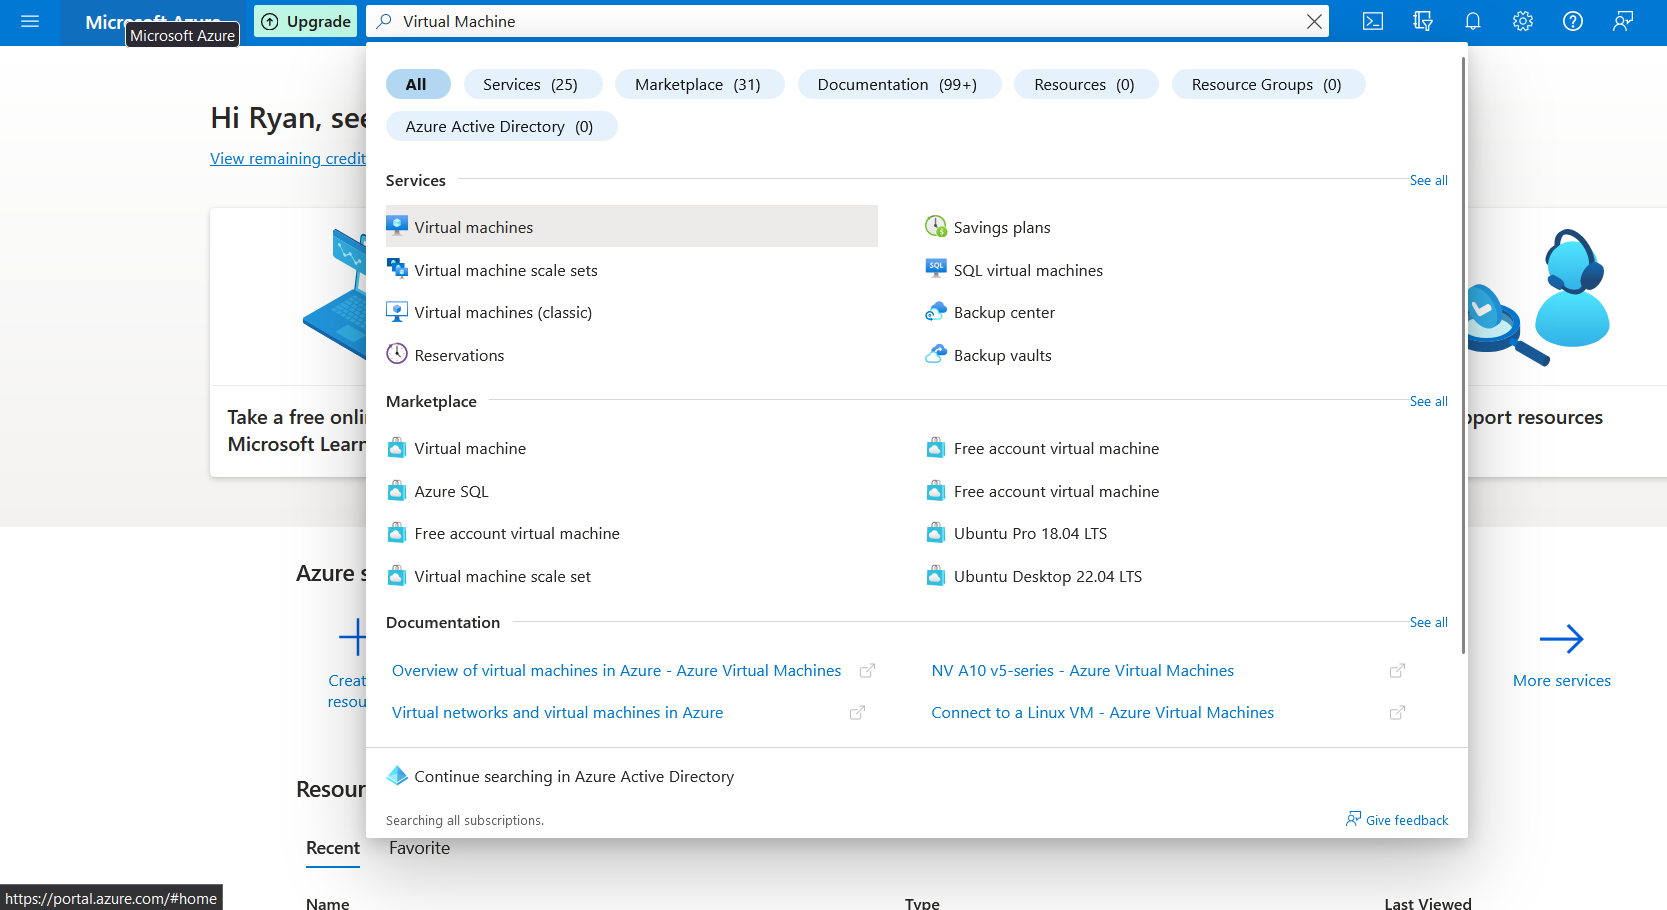
Task: Open the portal Settings gear
Action: click(x=1523, y=21)
